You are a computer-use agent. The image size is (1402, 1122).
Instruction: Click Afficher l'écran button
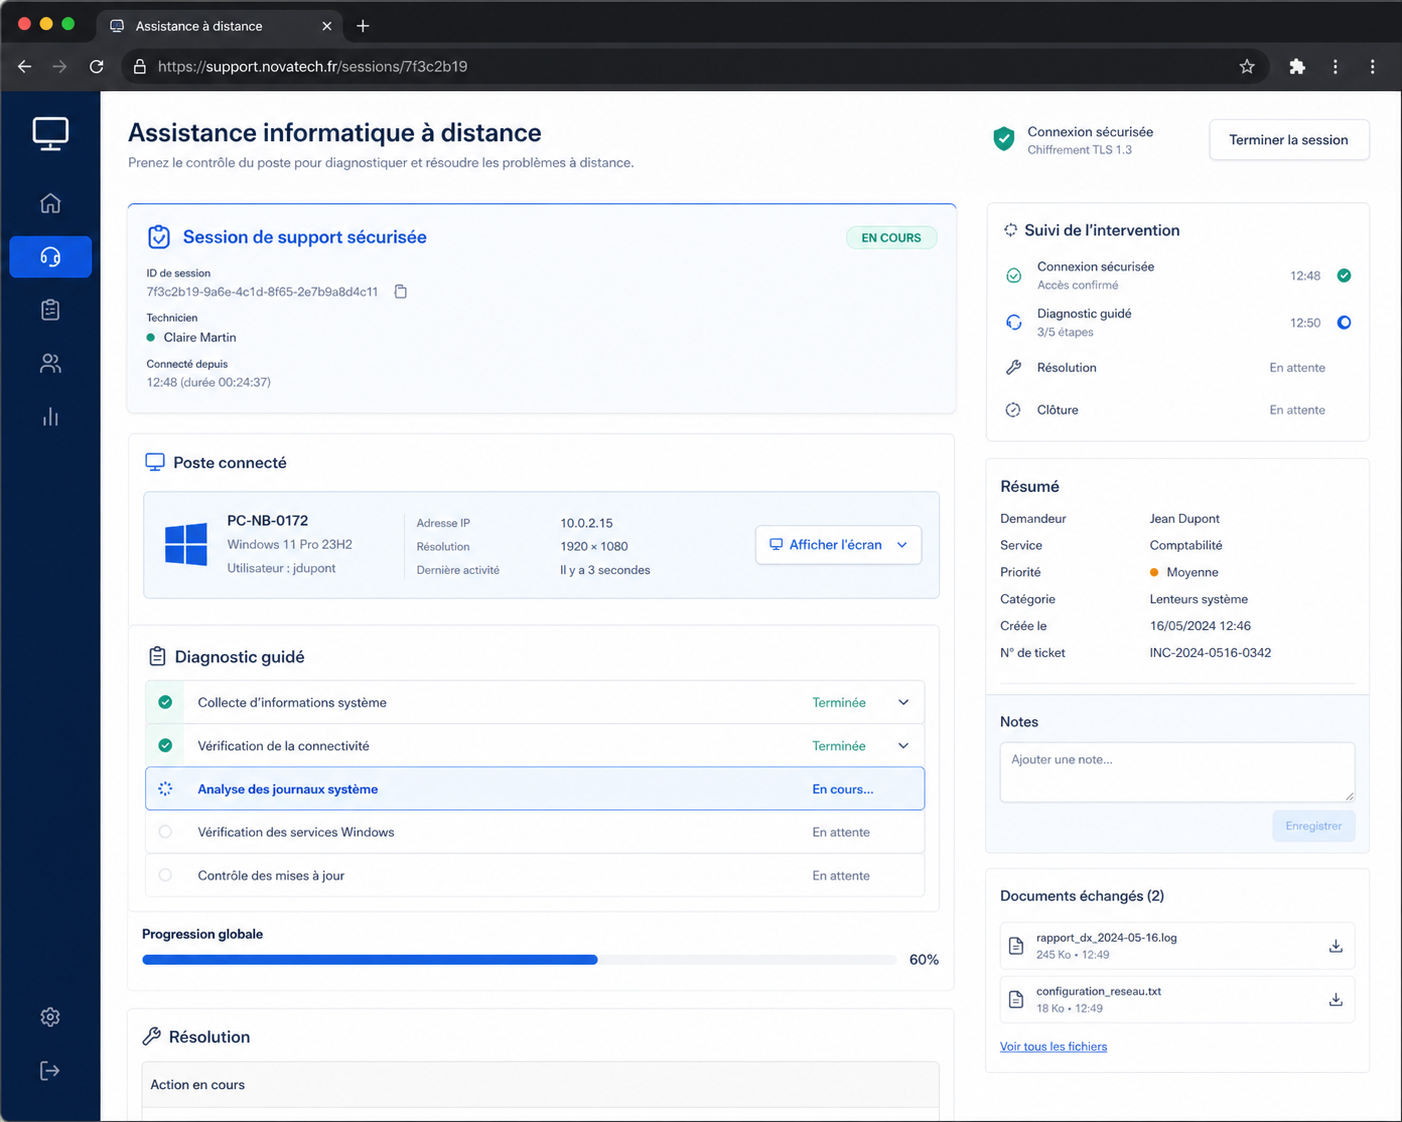pos(838,545)
